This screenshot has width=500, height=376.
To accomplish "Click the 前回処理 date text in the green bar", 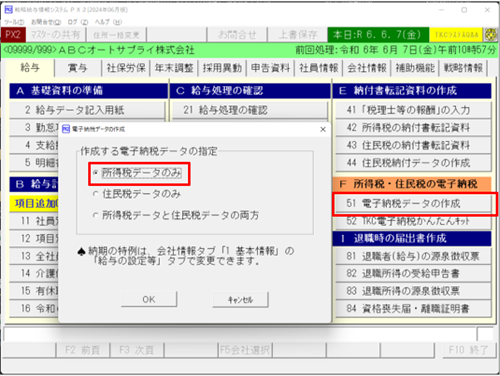I will coord(396,50).
